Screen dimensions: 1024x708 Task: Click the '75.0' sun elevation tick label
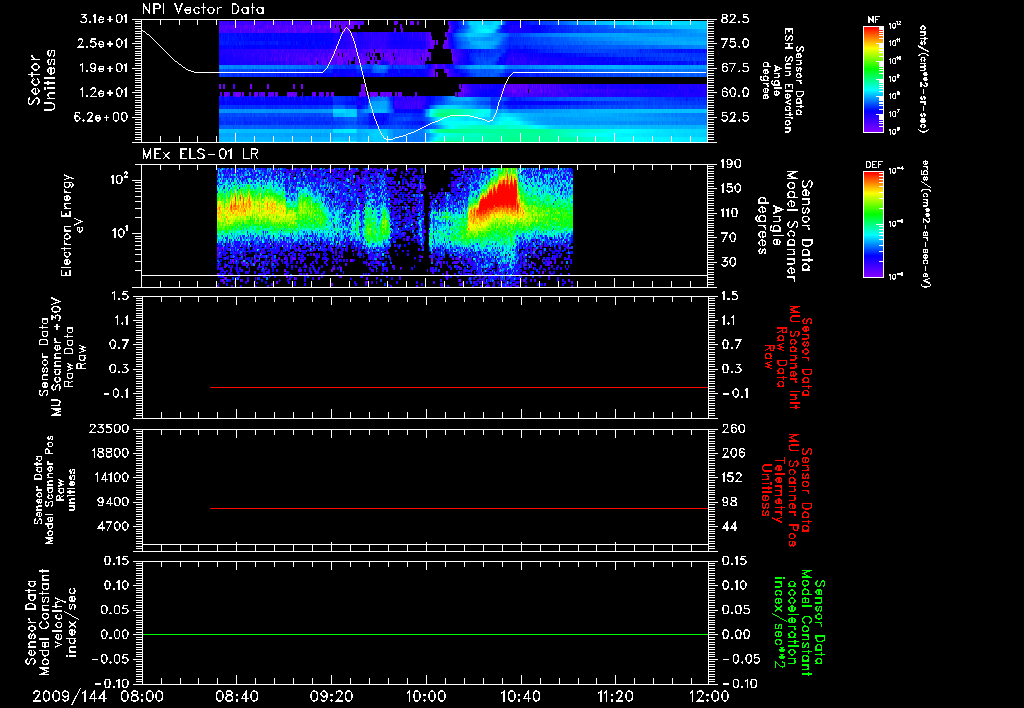[735, 43]
